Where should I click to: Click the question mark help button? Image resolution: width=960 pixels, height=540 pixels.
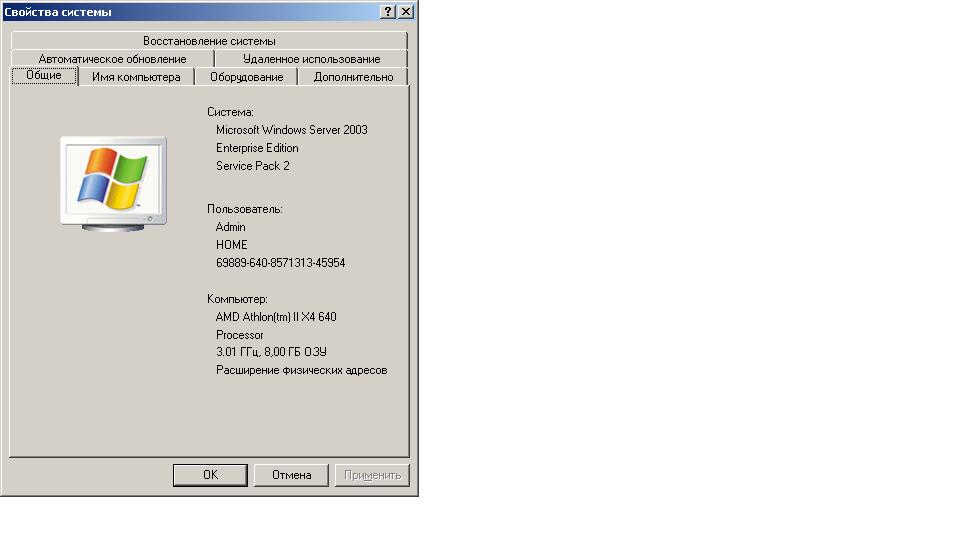[388, 12]
